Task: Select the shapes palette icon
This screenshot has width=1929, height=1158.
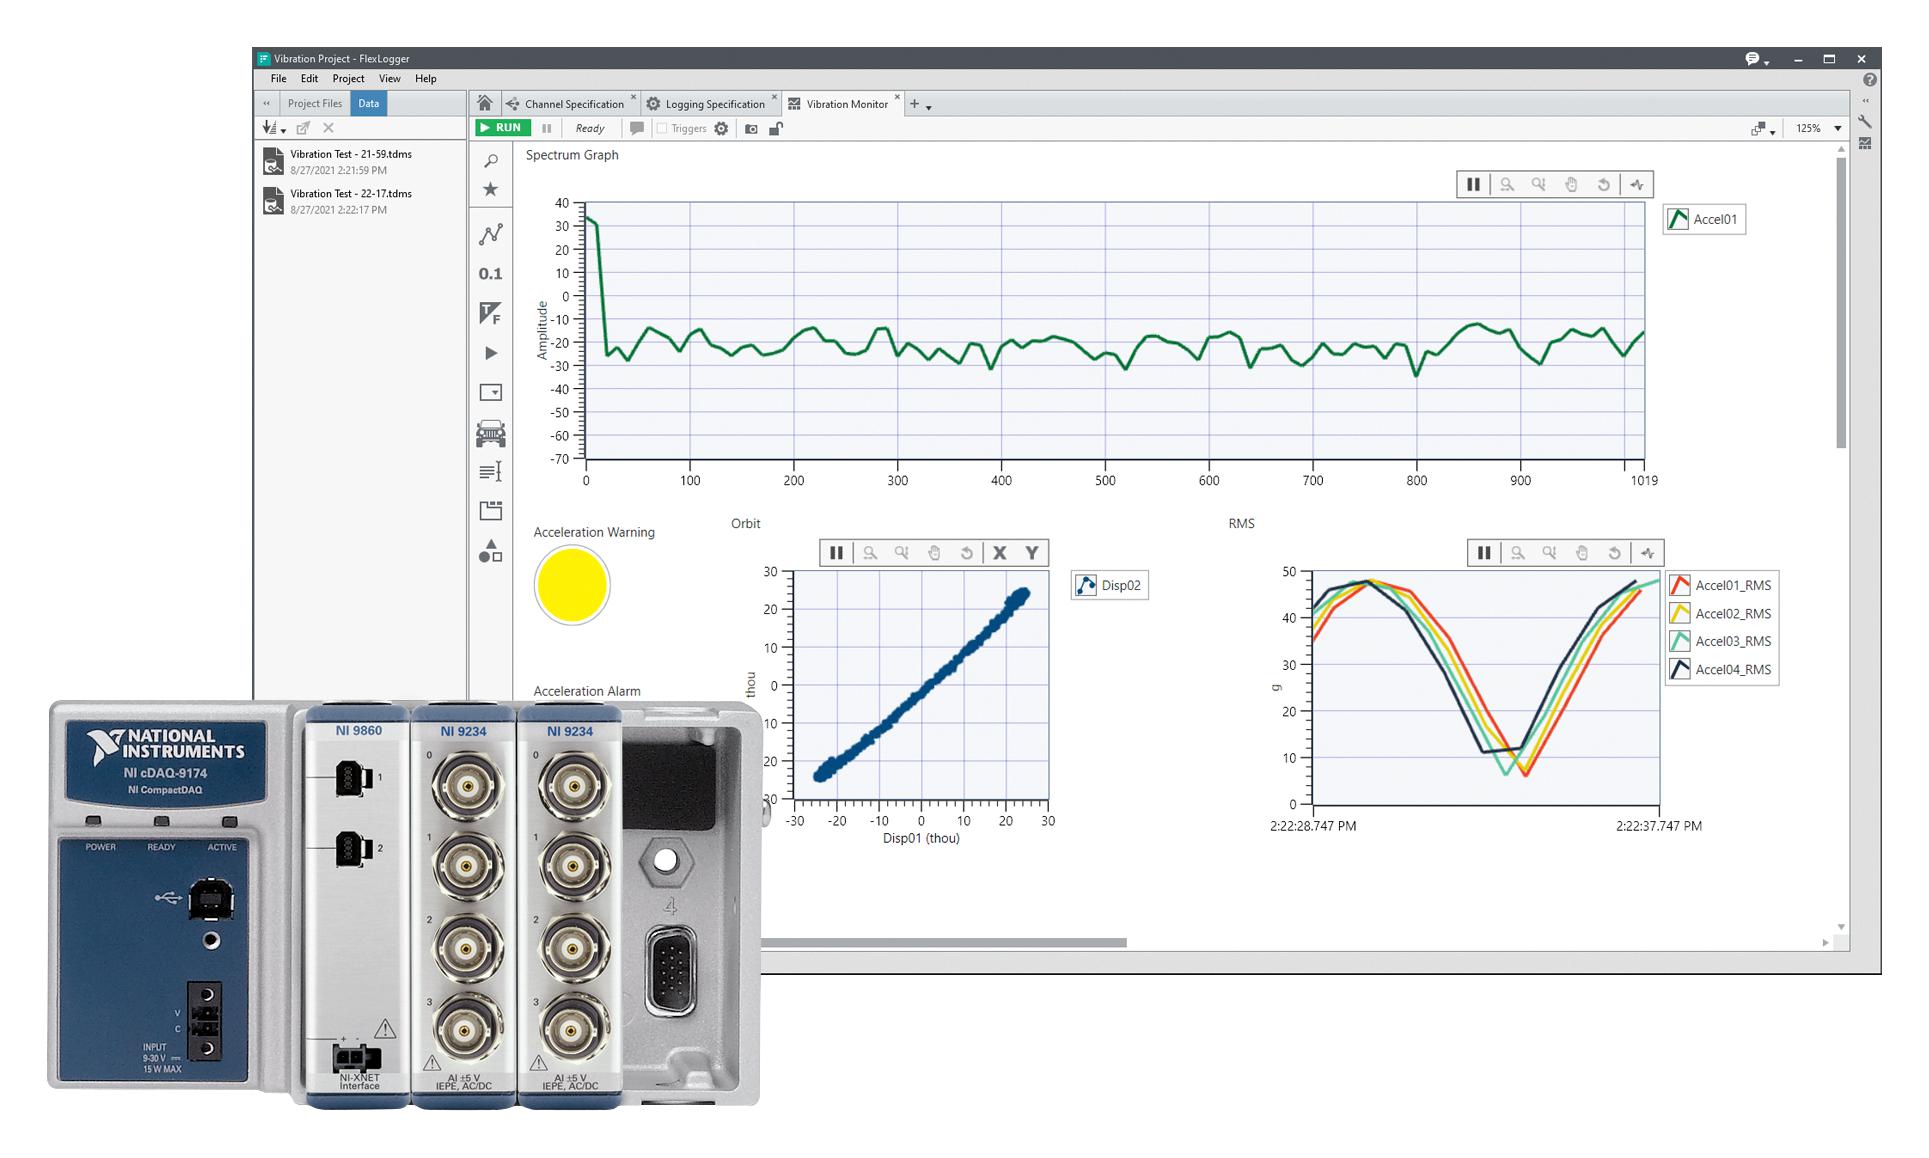Action: point(490,551)
